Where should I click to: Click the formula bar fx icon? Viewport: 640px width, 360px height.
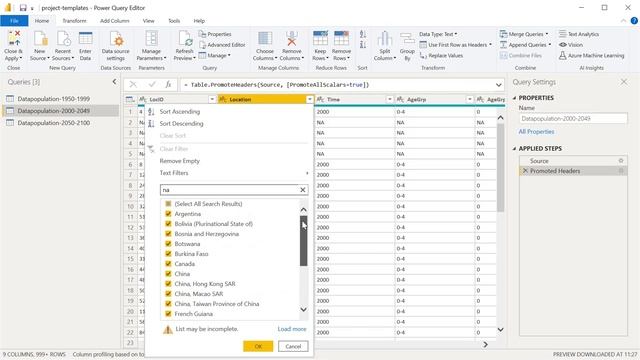pos(168,84)
